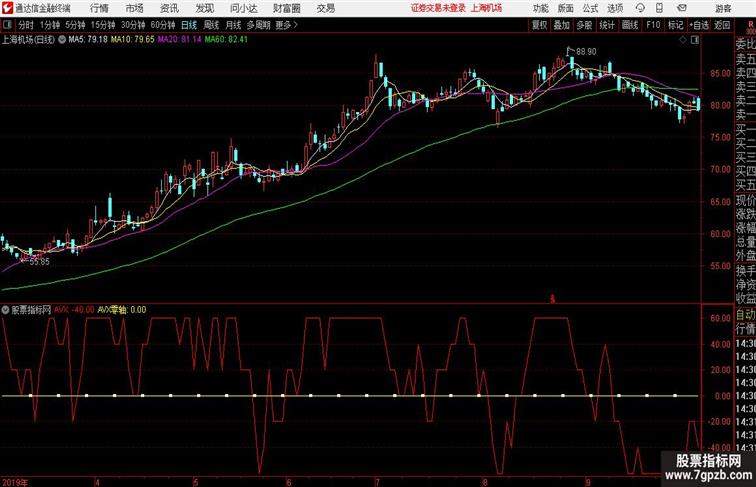Click the AVX零轴: 0.00 label
Image resolution: width=756 pixels, height=487 pixels.
tap(122, 310)
